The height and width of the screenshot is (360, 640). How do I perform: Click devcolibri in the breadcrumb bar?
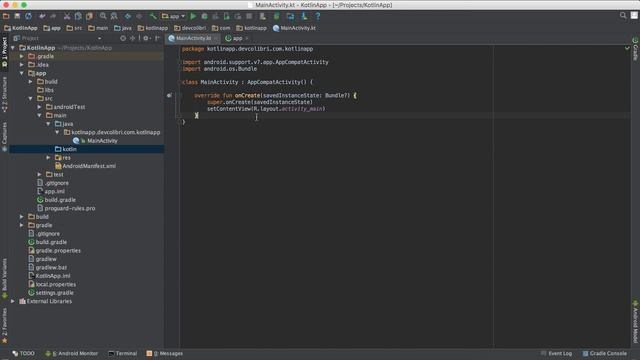190,28
